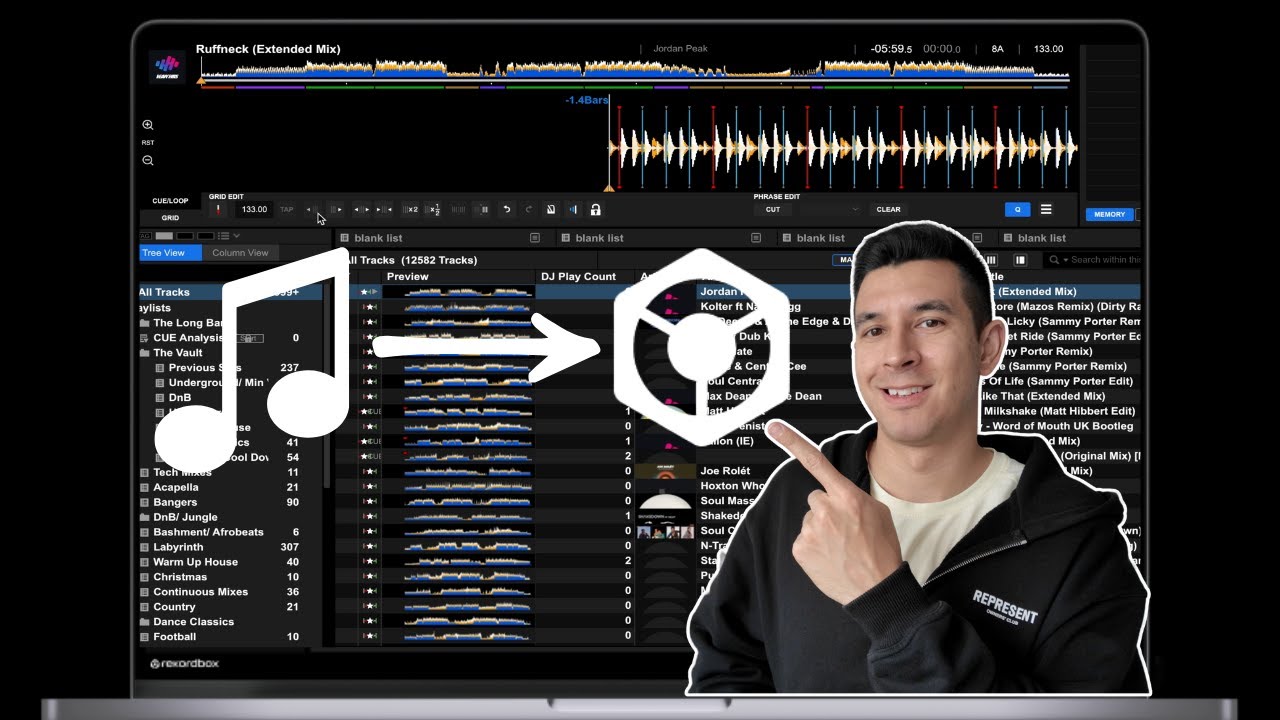Click the metronome icon
Screen dimensions: 1280x720
tap(551, 209)
